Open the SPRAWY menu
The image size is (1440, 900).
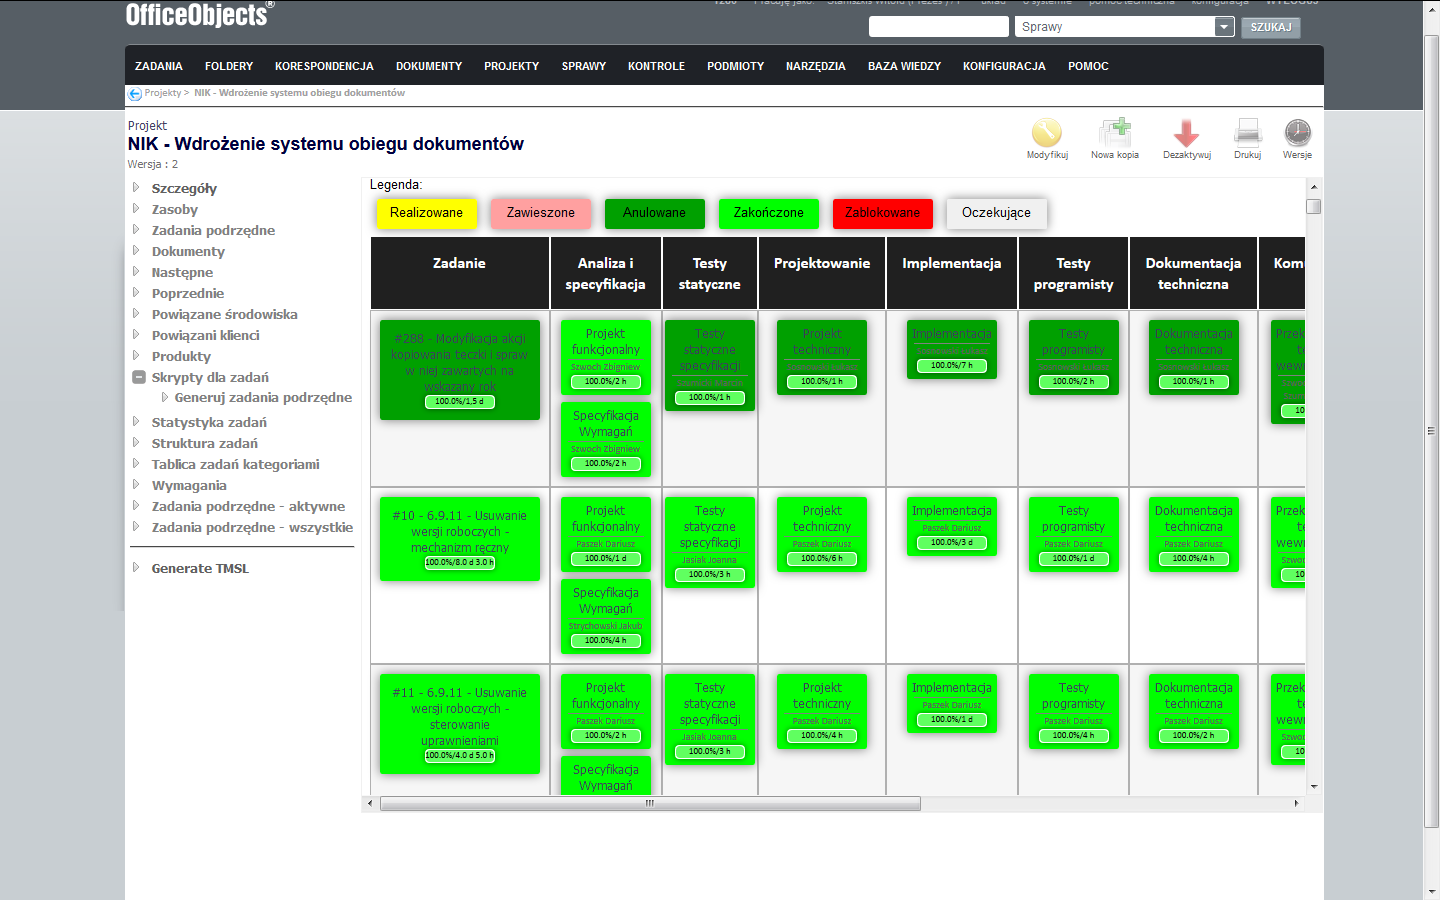584,66
